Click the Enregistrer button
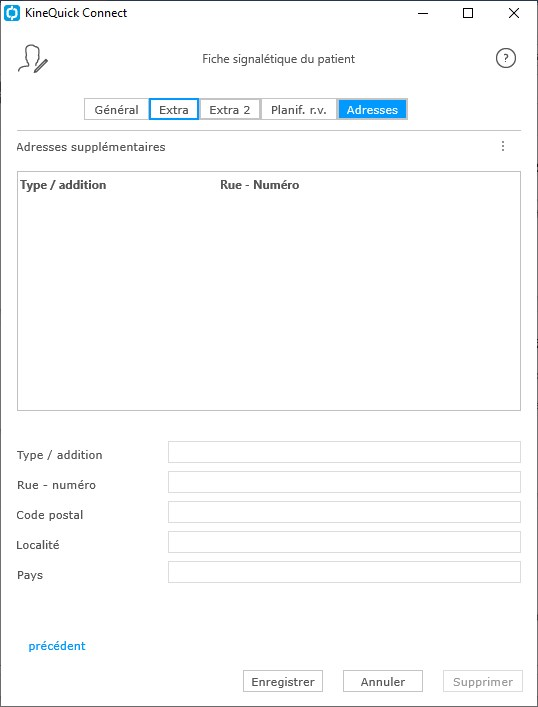538x707 pixels. 283,681
